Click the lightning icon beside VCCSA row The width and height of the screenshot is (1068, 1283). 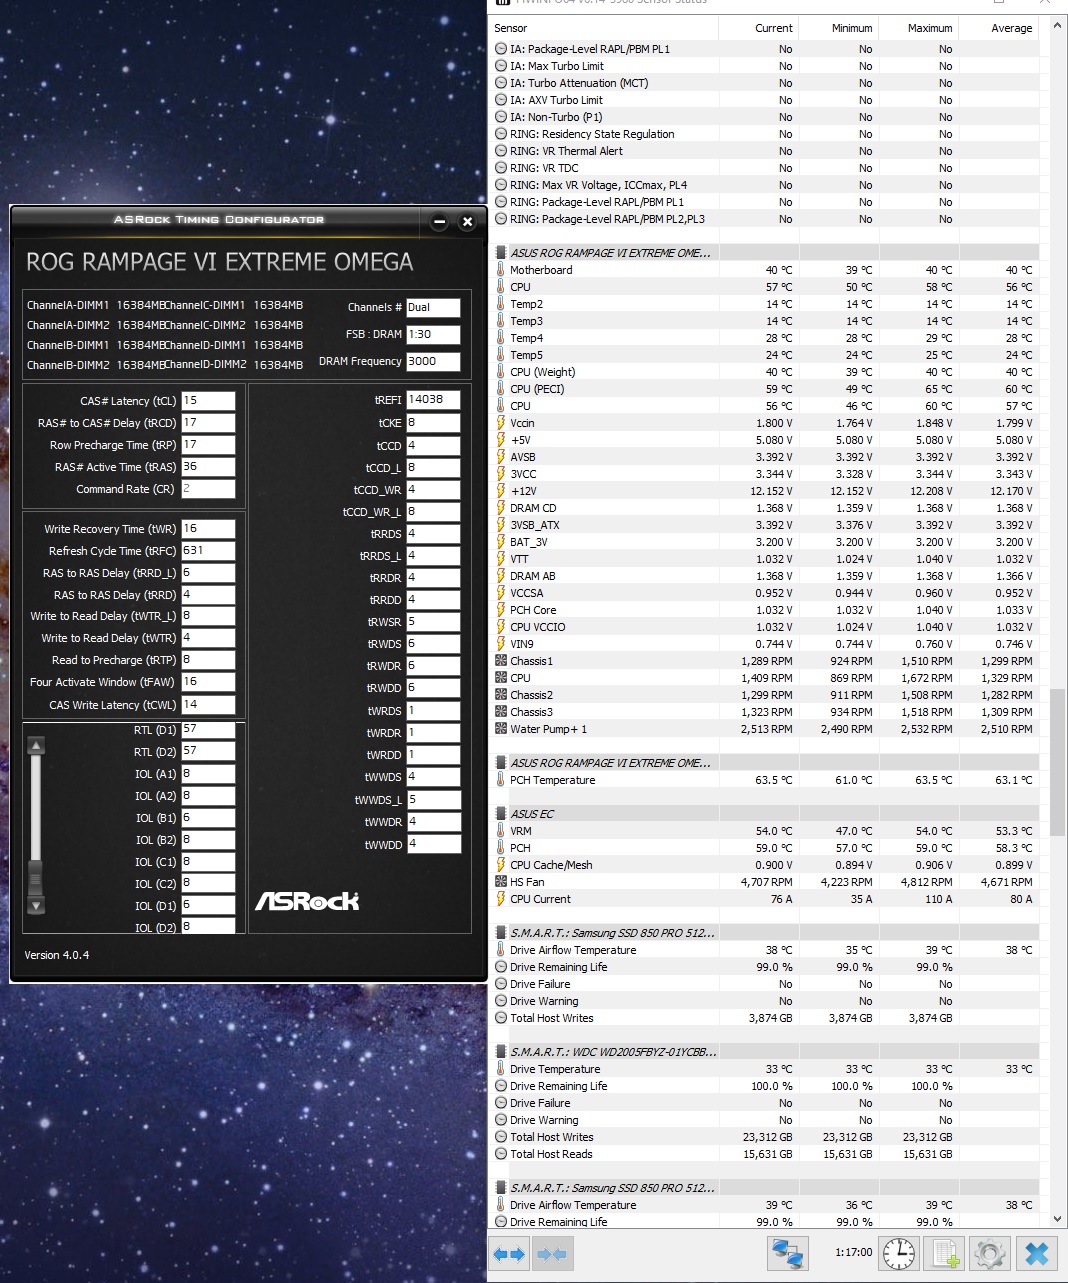(501, 593)
